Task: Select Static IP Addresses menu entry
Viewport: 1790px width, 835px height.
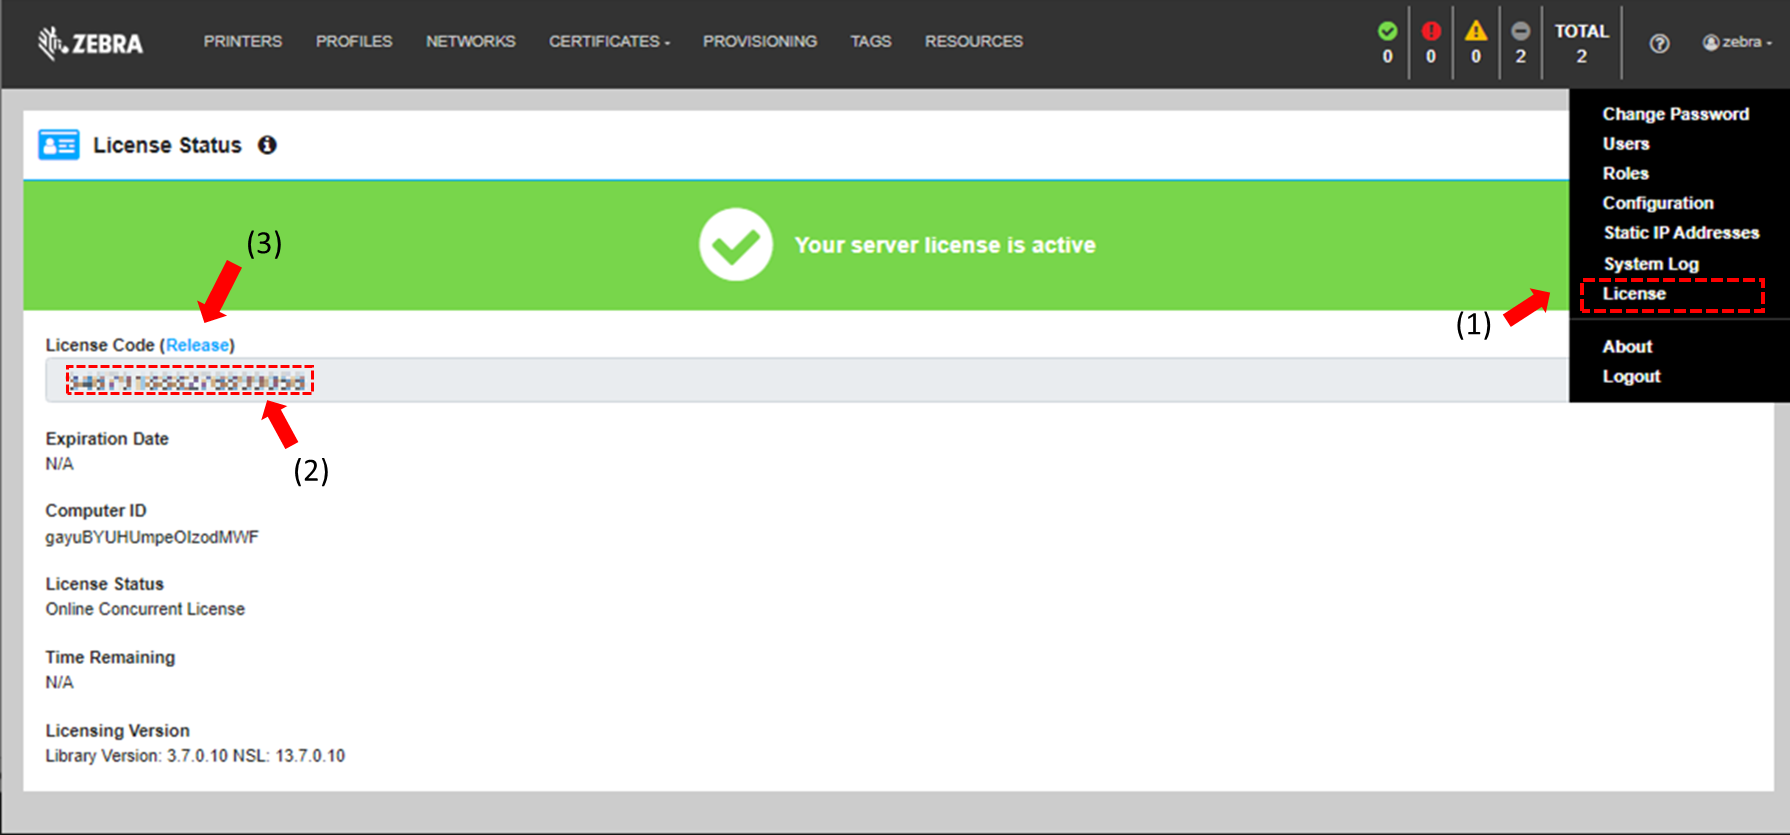Action: 1681,233
